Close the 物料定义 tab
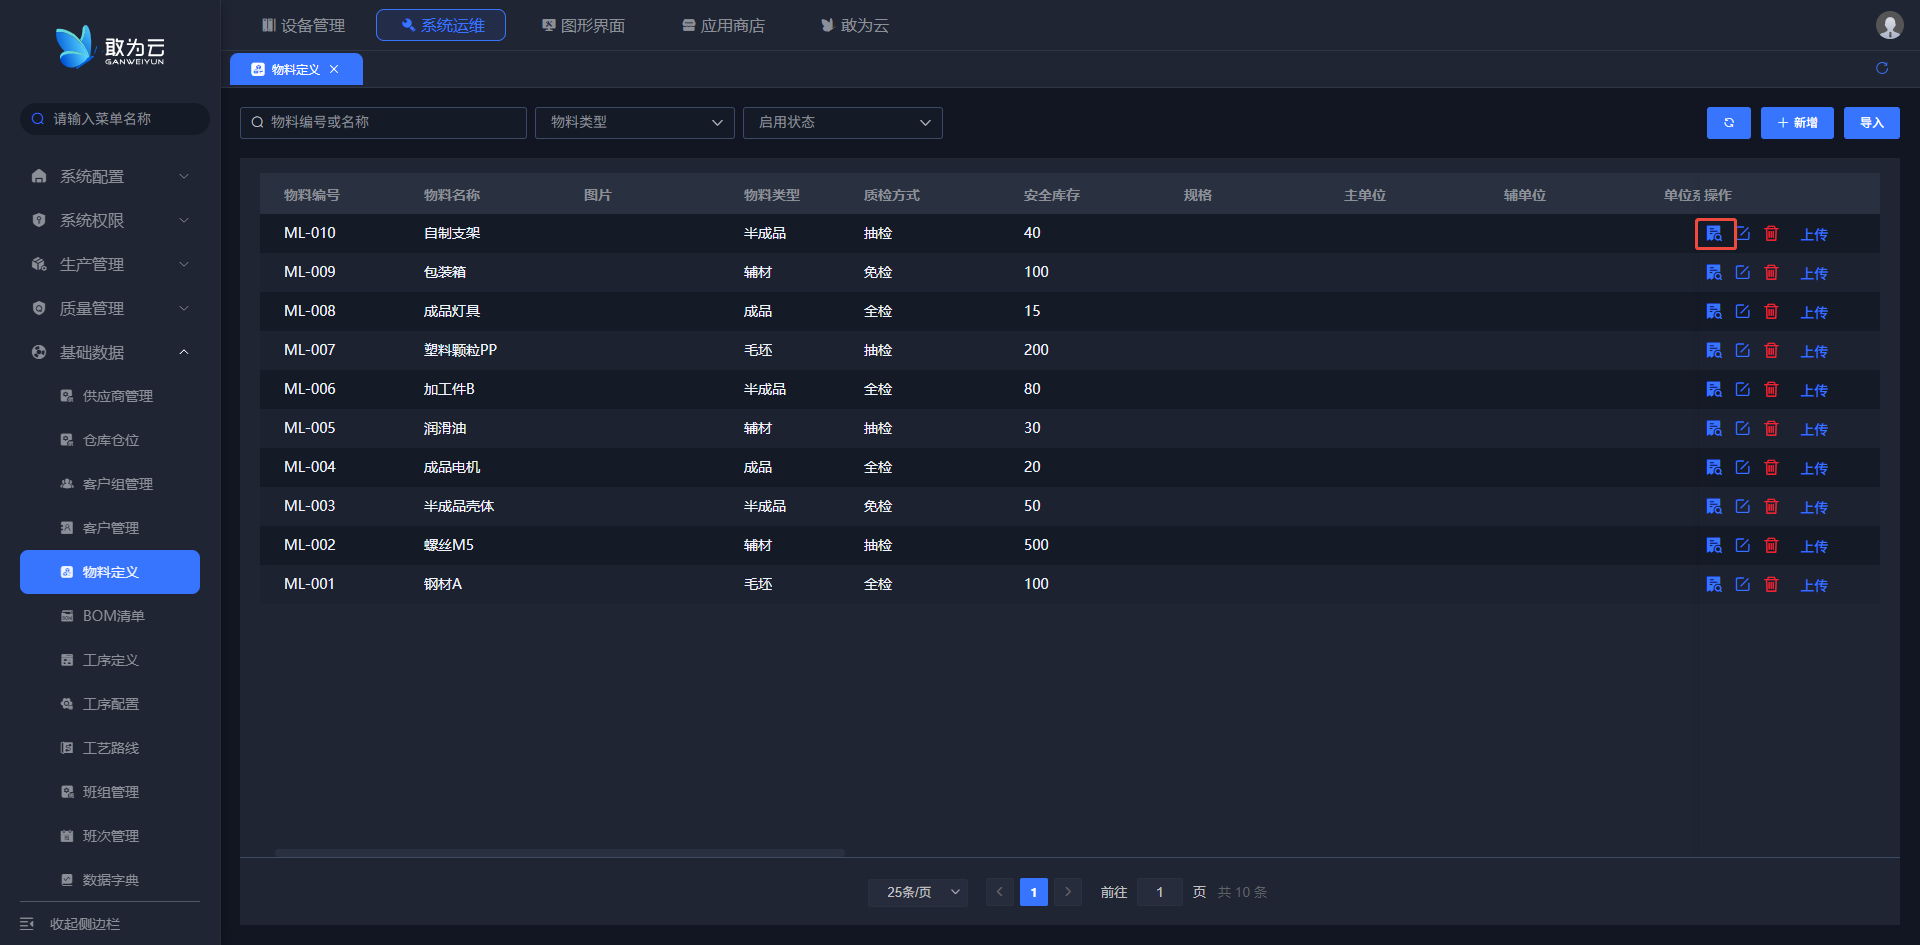 coord(334,69)
